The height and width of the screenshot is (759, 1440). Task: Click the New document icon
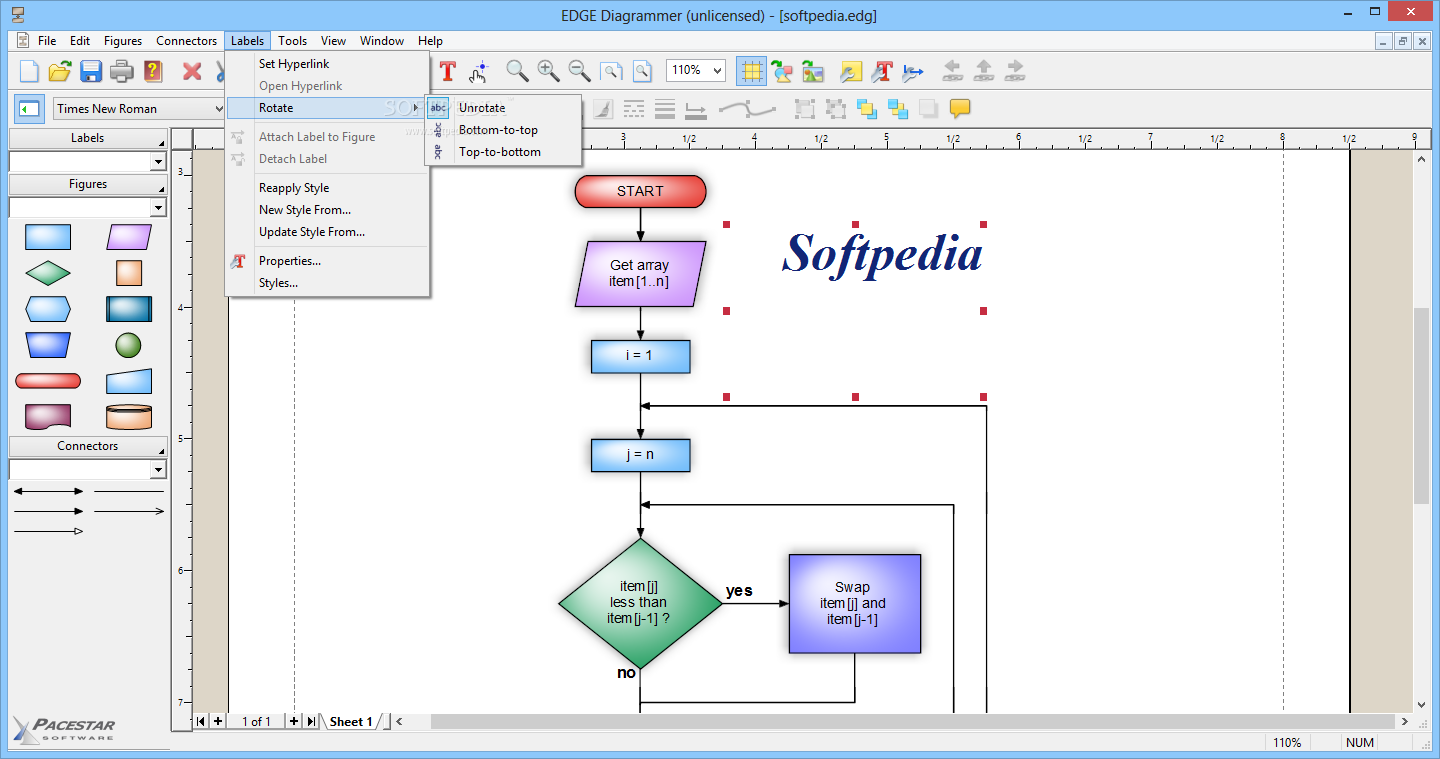(x=30, y=71)
